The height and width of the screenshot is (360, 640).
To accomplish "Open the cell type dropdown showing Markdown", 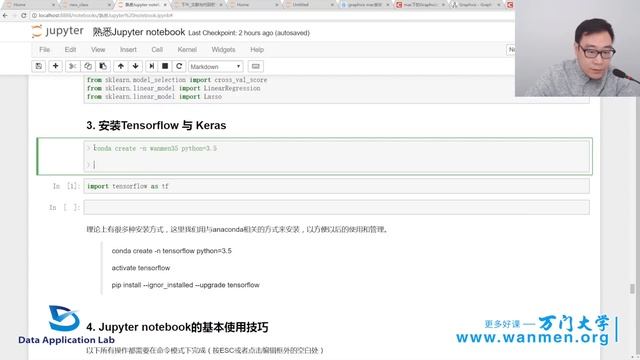I will [216, 67].
